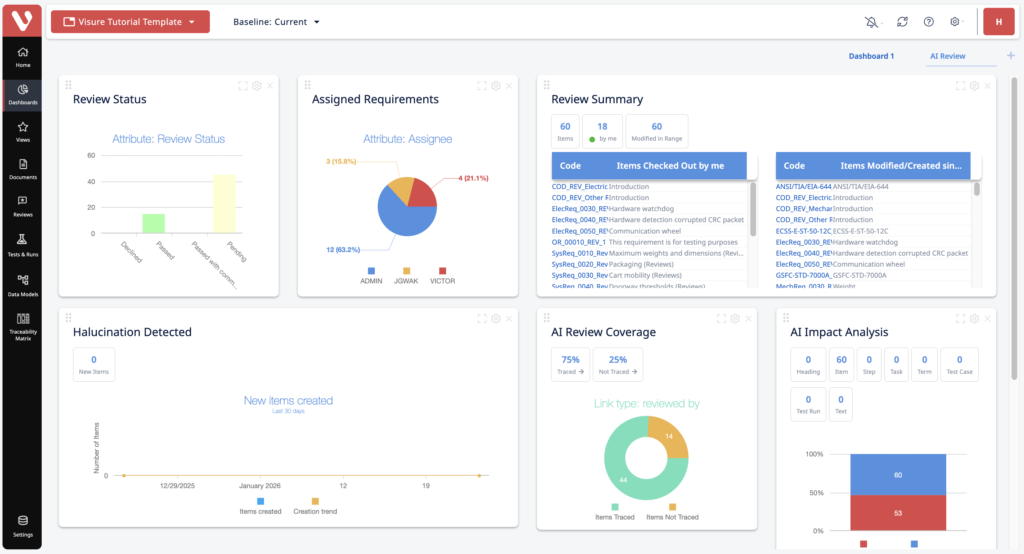1024x554 pixels.
Task: Open the Visure Tutorial Template dropdown
Action: [x=130, y=22]
